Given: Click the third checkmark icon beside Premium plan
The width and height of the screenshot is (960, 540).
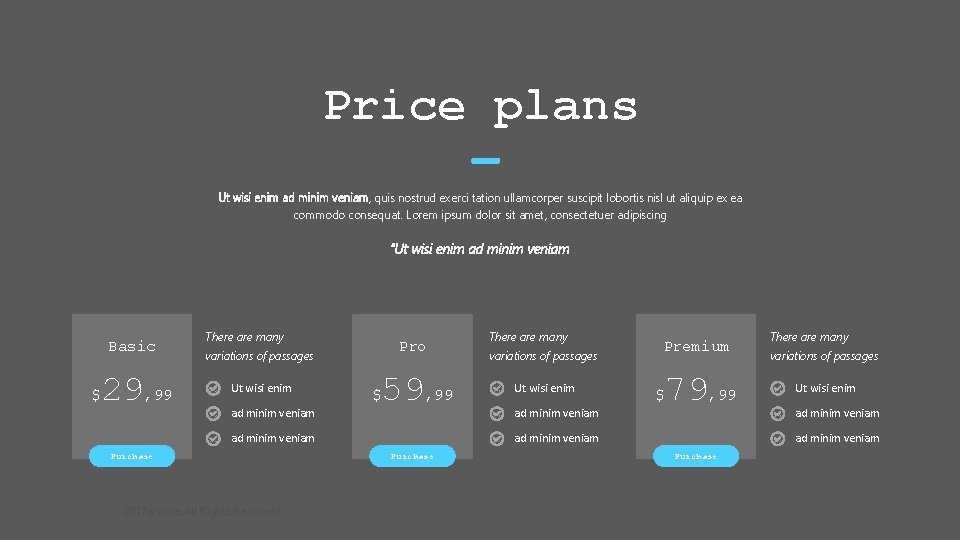Looking at the screenshot, I should [x=778, y=438].
